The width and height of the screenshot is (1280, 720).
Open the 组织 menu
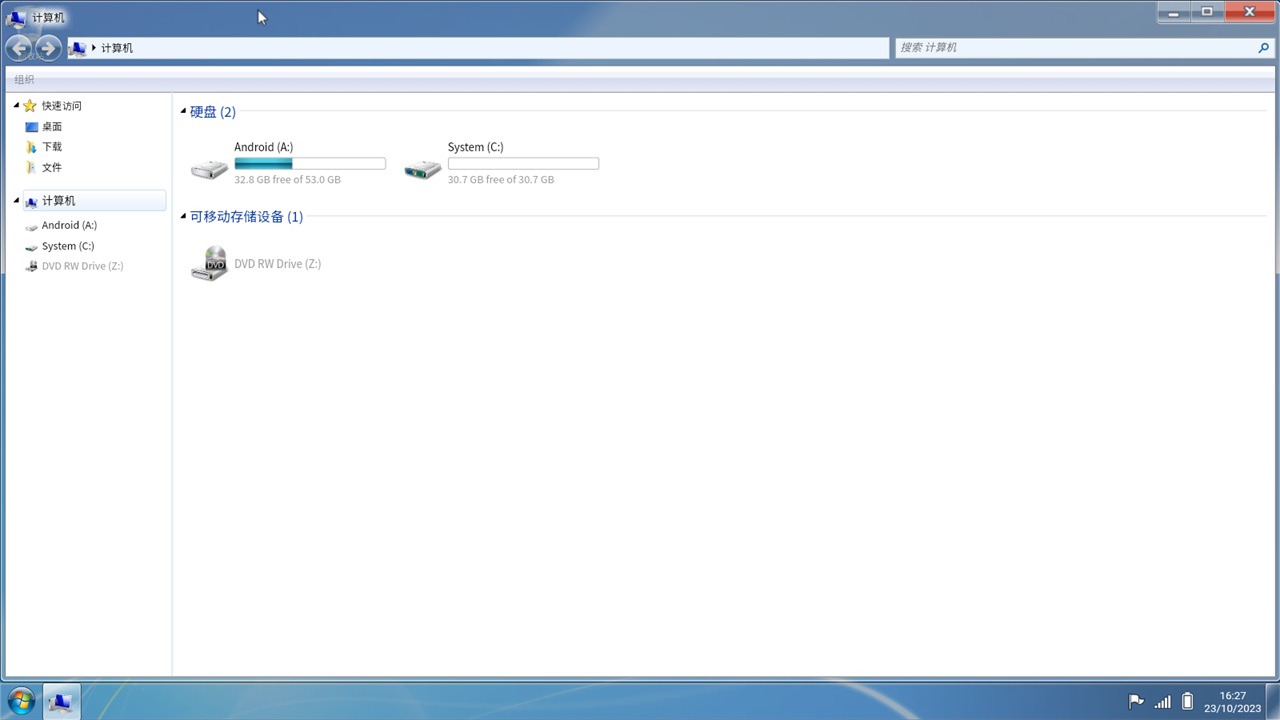24,79
